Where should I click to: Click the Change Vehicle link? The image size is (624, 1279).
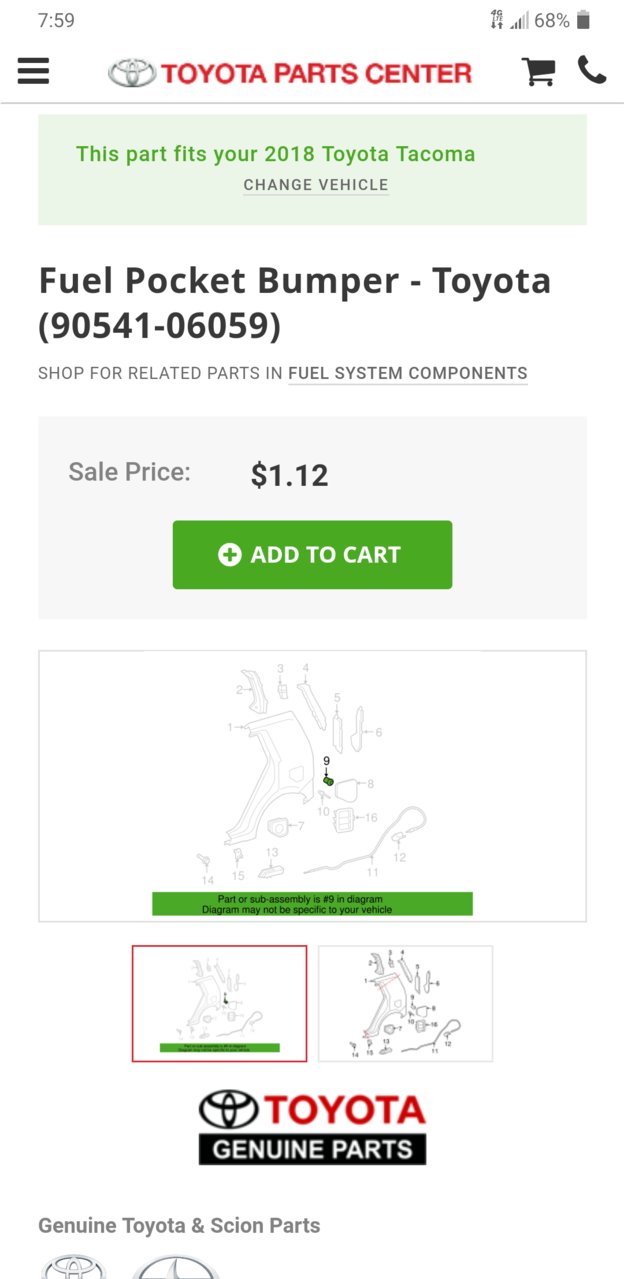[x=316, y=185]
